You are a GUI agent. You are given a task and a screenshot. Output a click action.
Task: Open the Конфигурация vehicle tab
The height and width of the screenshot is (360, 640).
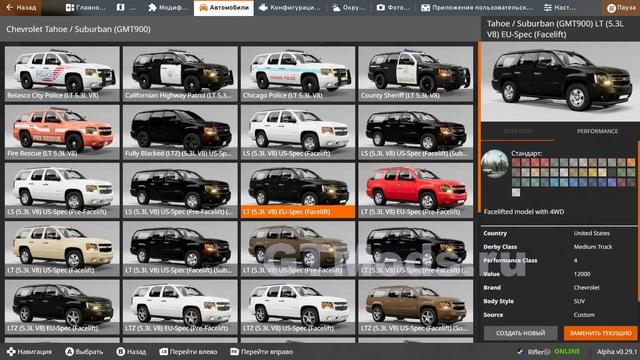tap(289, 7)
